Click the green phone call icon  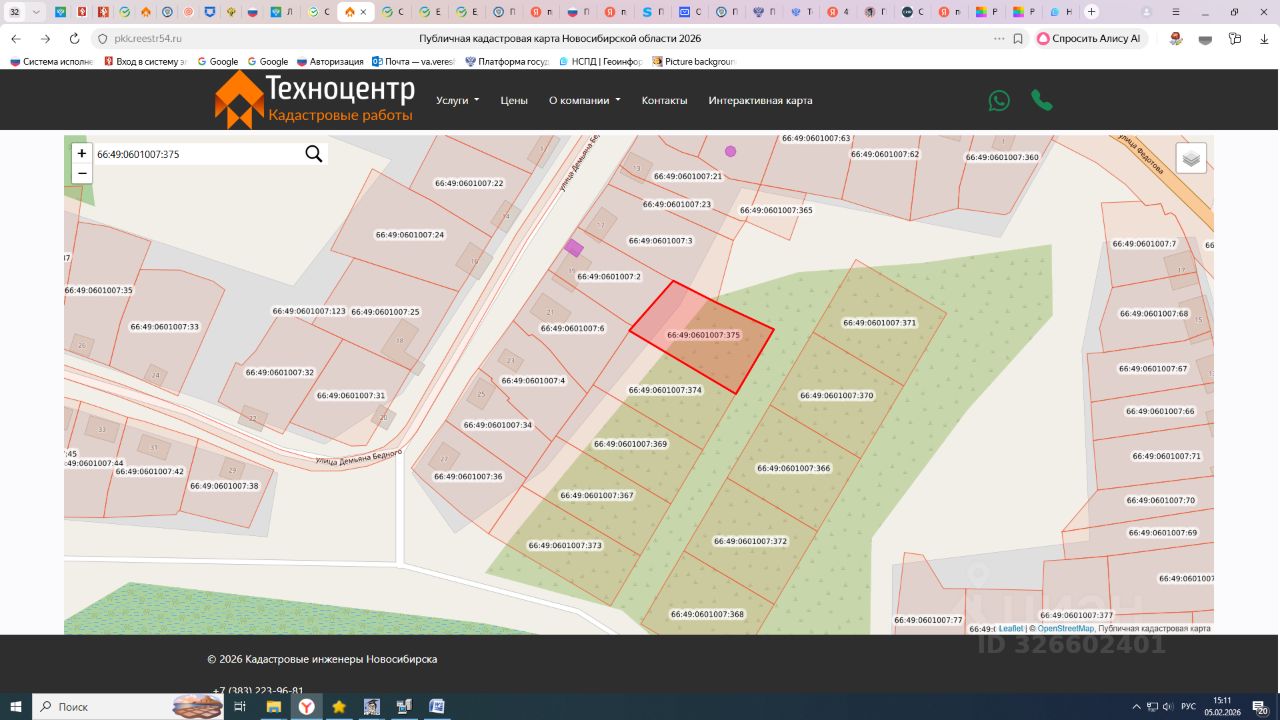coord(1041,100)
